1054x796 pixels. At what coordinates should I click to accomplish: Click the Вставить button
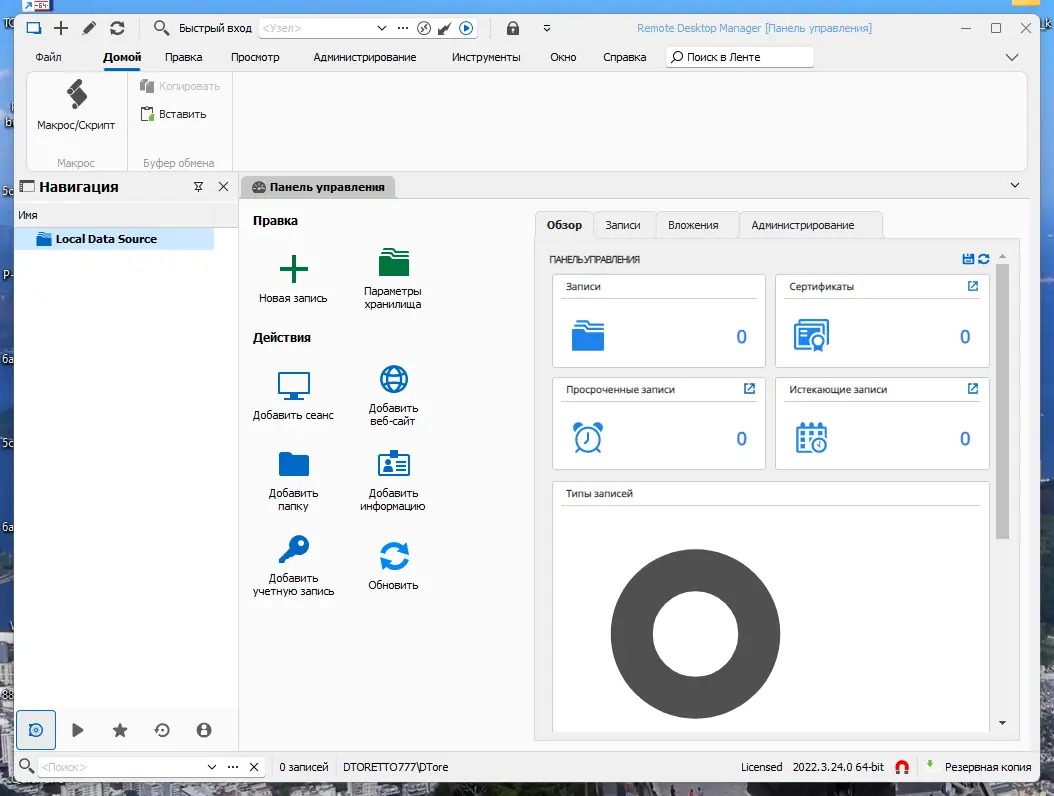coord(173,114)
